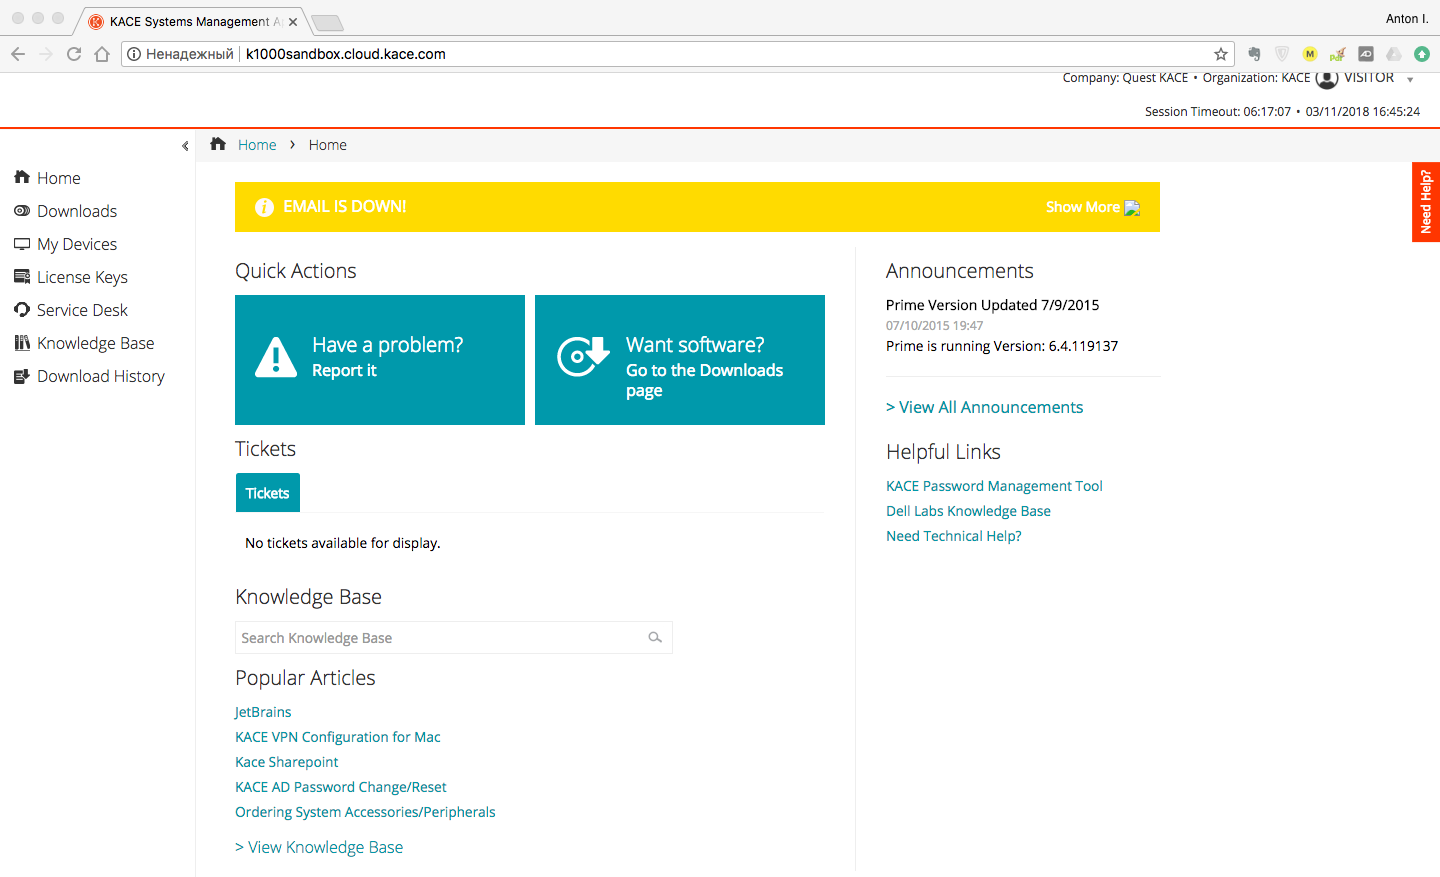Open the browser home page icon
The width and height of the screenshot is (1440, 877).
[102, 54]
